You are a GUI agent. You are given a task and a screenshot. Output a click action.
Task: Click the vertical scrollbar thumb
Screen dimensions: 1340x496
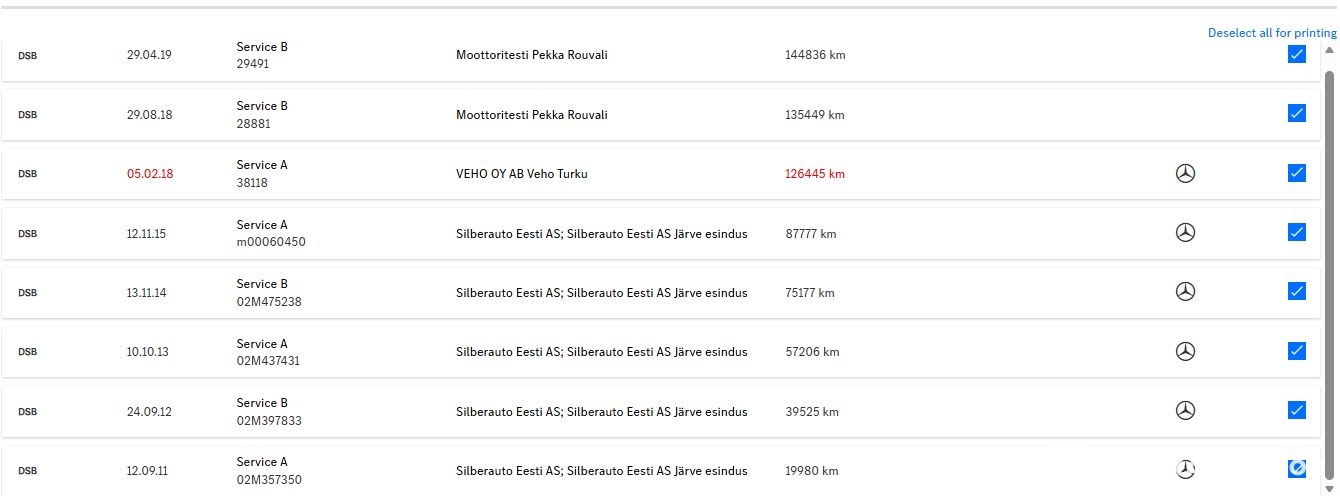[1329, 275]
